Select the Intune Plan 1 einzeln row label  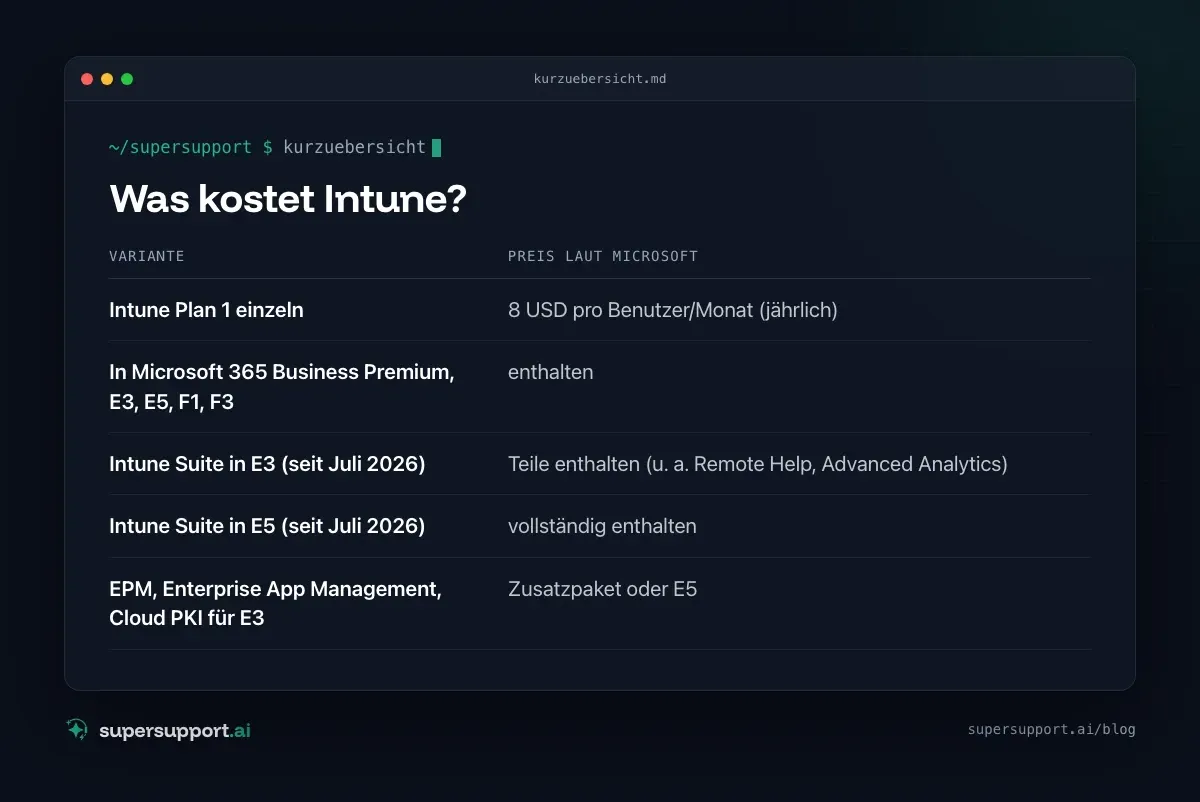coord(206,310)
